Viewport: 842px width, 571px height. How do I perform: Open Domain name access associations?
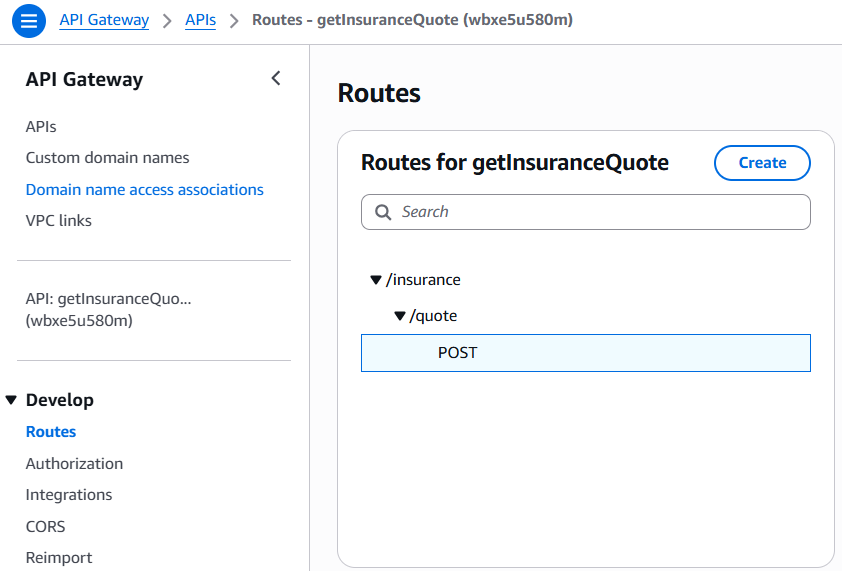(144, 190)
